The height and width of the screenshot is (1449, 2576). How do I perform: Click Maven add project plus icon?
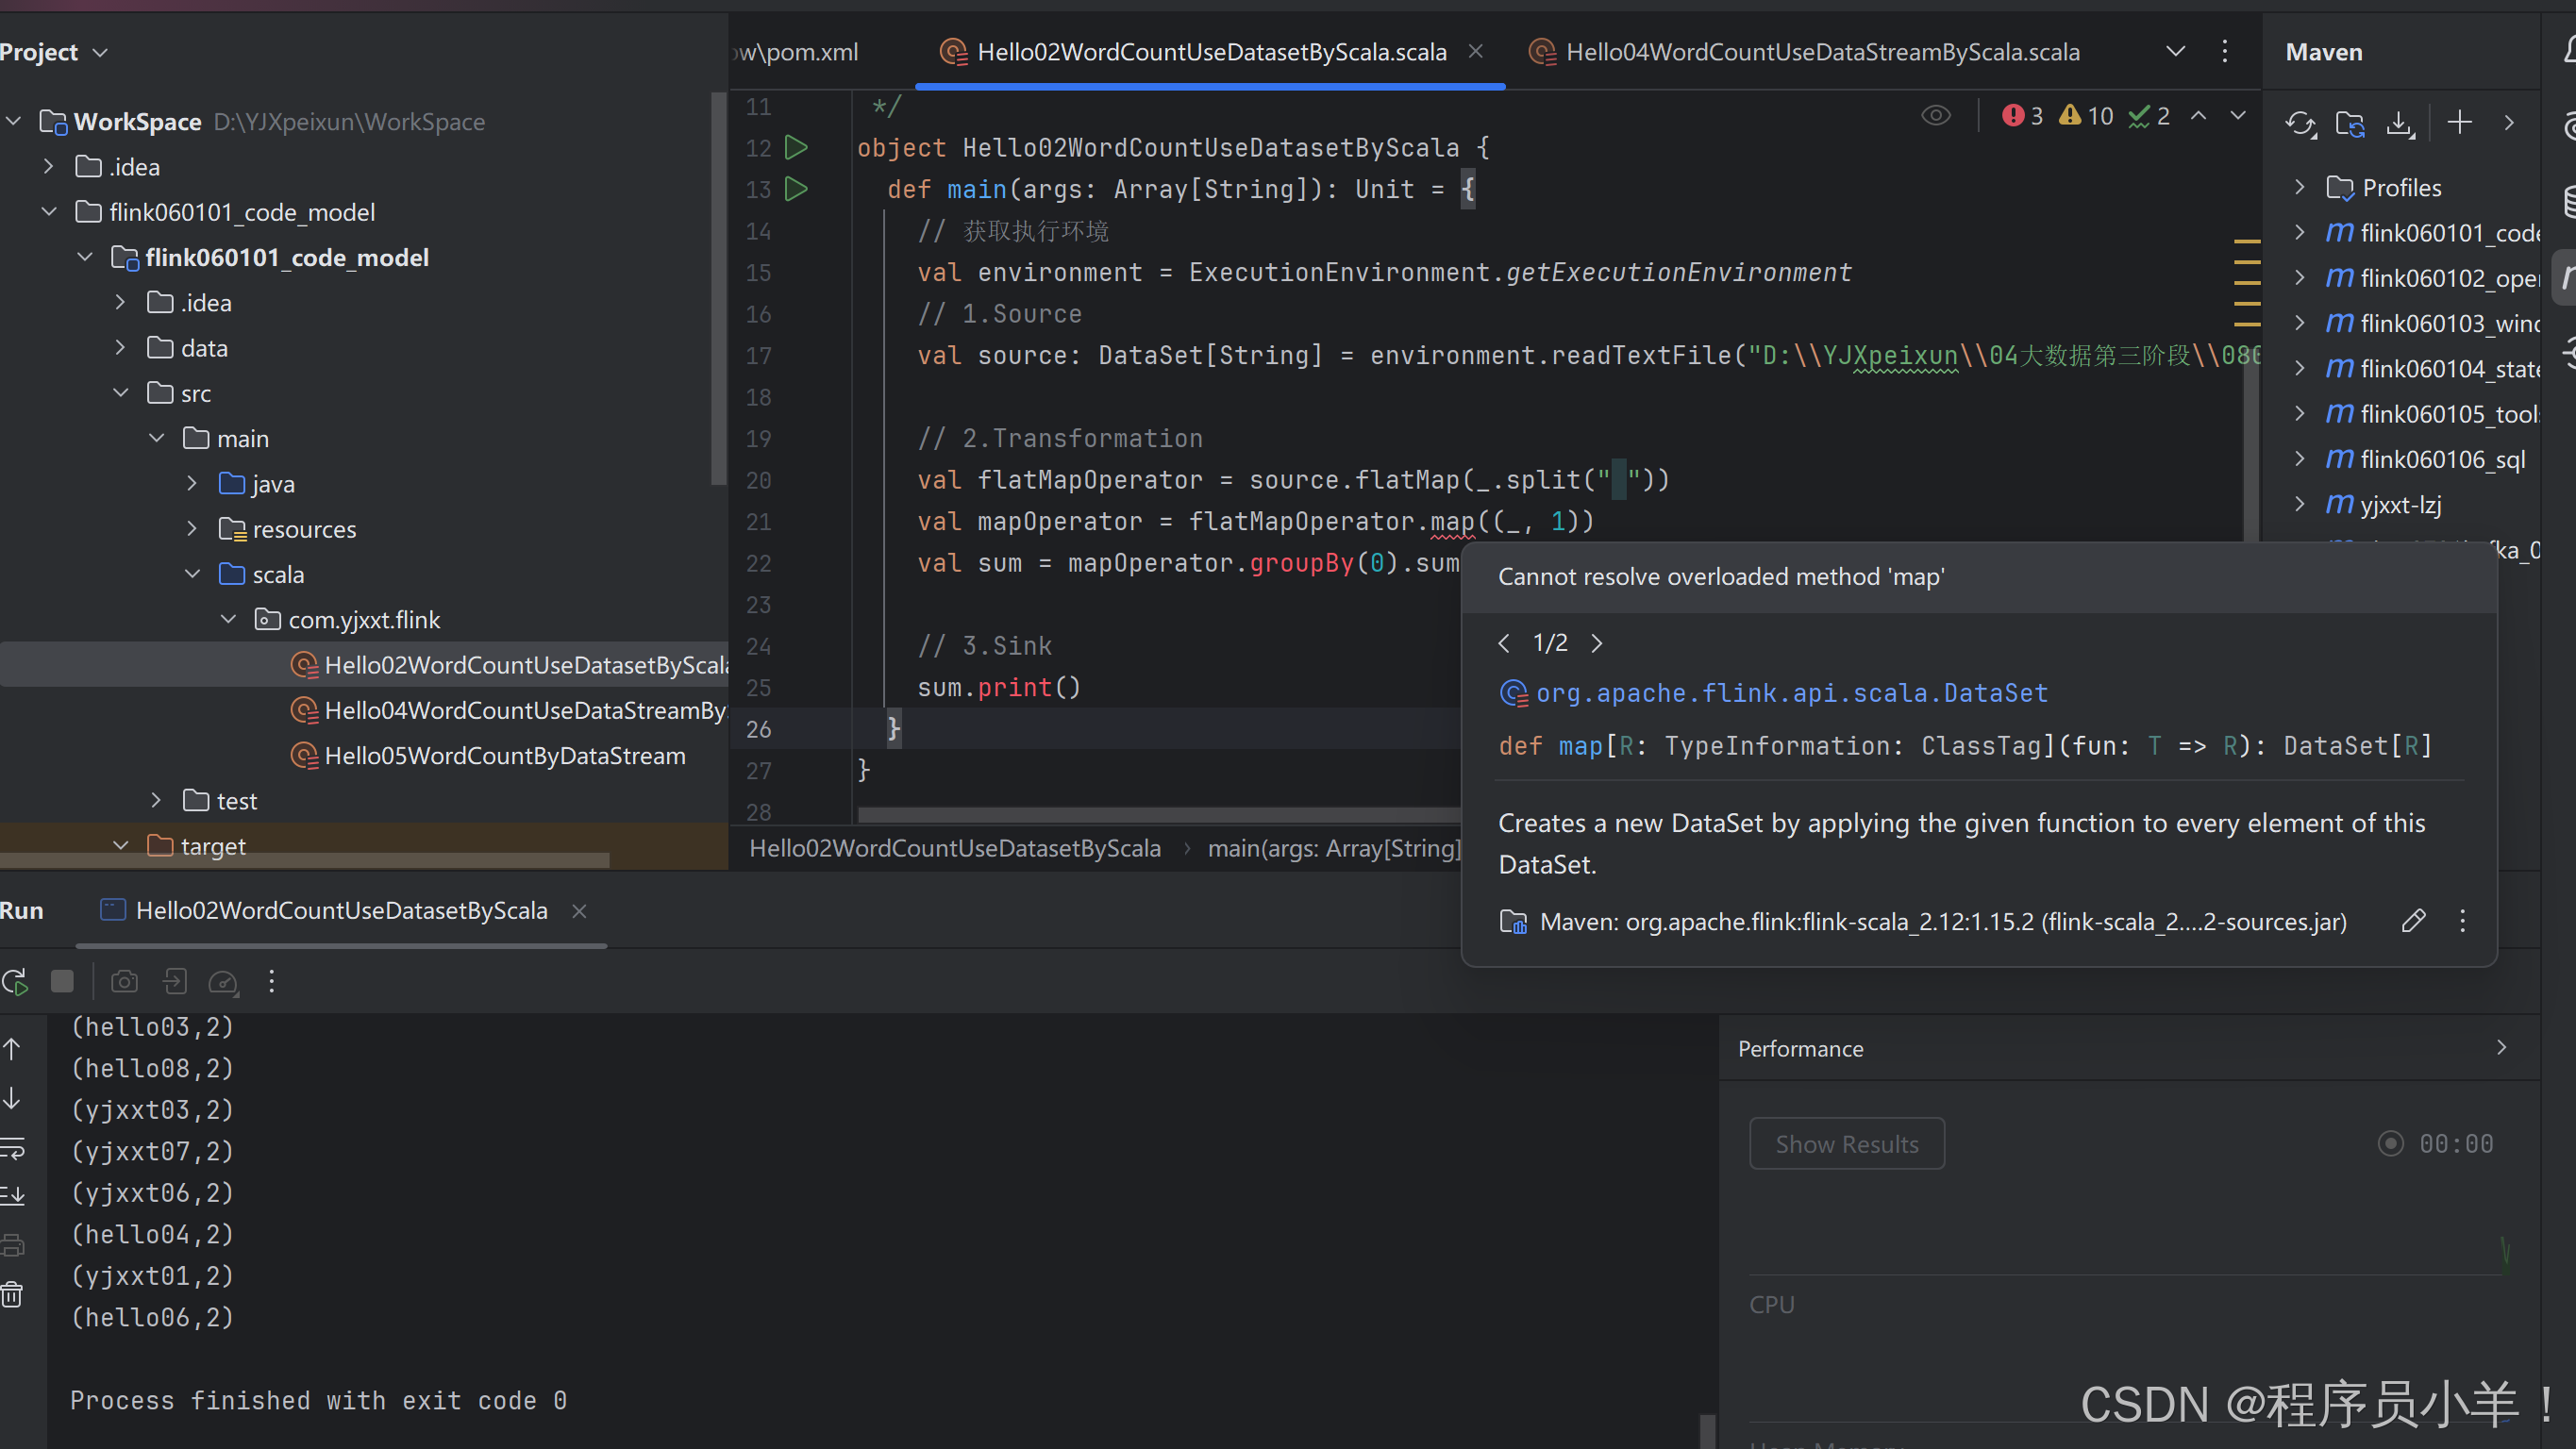[2459, 123]
